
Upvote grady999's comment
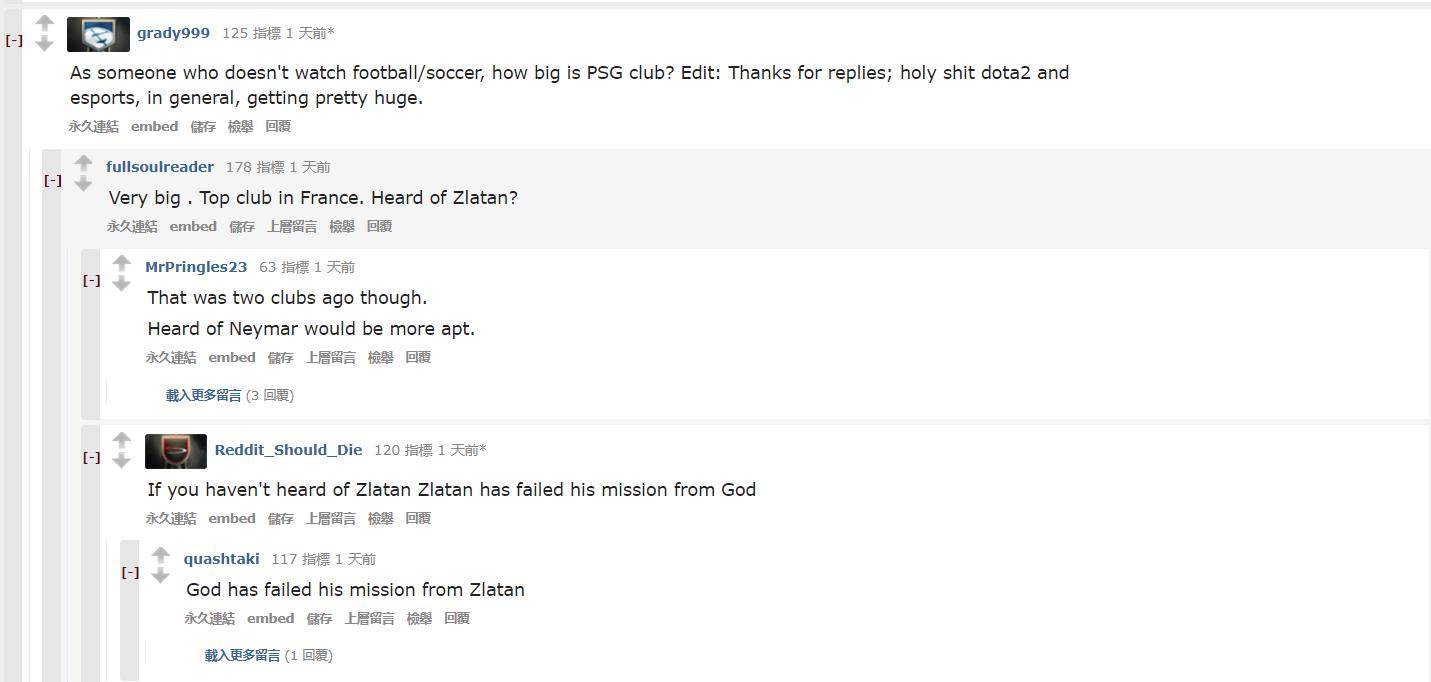coord(44,23)
